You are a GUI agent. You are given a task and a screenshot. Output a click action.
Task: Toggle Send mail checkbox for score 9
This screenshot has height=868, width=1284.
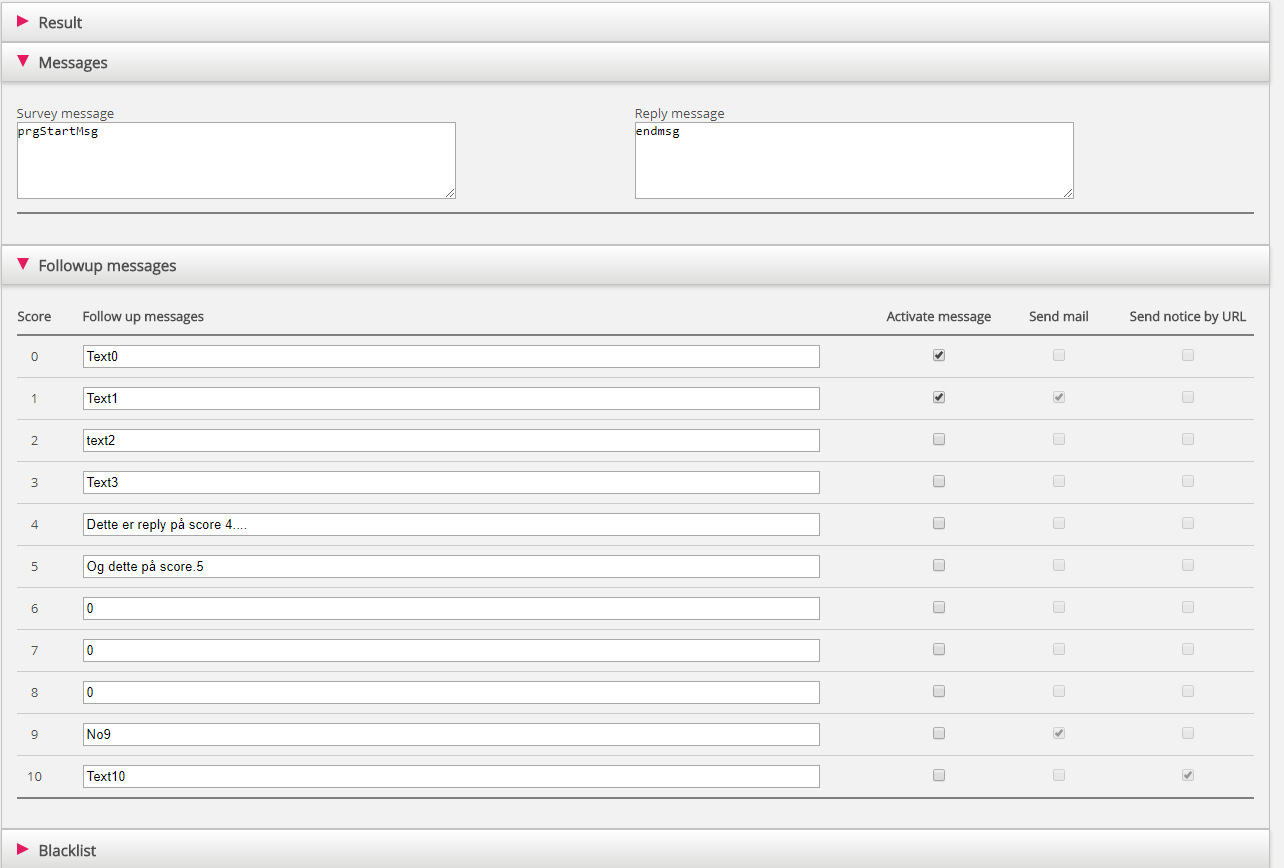pyautogui.click(x=1058, y=733)
